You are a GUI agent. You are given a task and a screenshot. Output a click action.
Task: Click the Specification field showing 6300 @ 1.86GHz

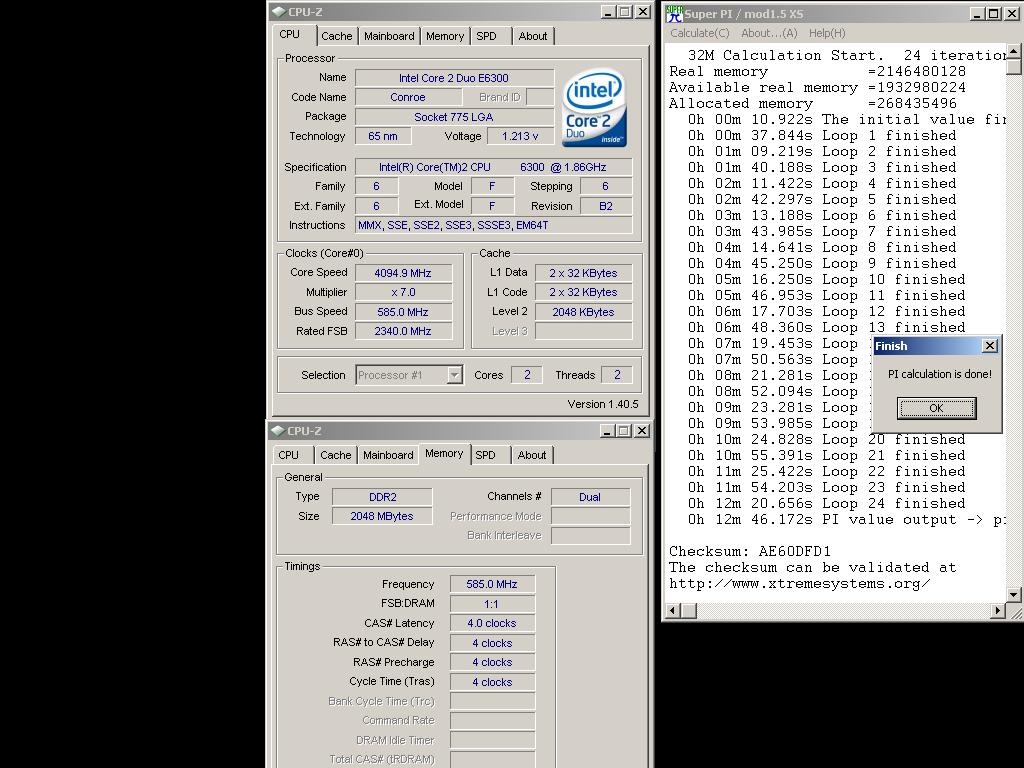click(x=494, y=167)
